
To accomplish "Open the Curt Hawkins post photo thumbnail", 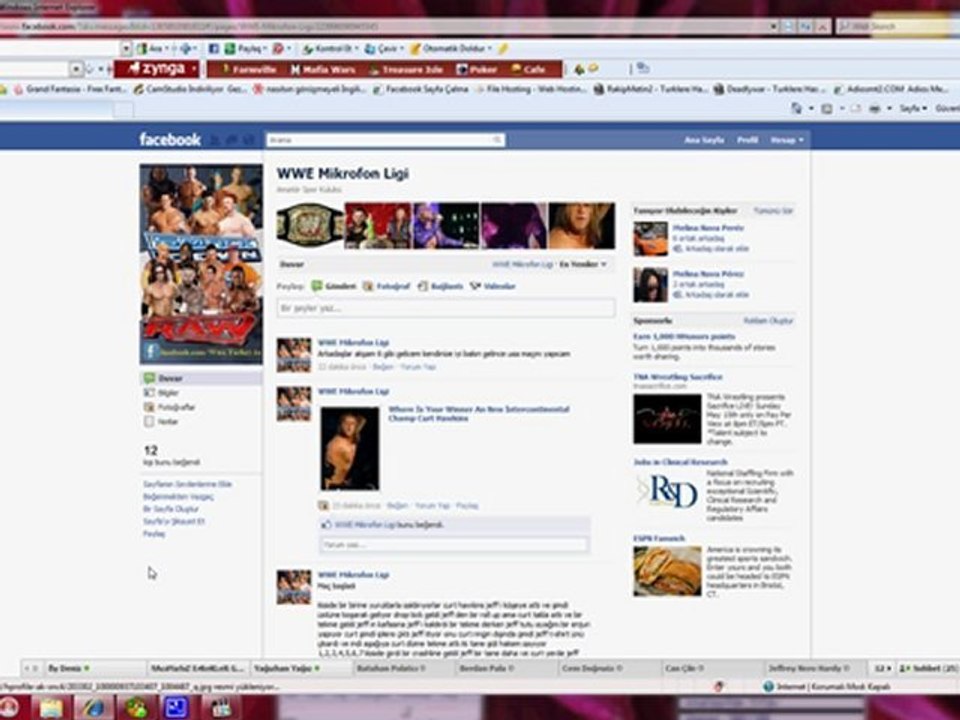I will pos(350,449).
